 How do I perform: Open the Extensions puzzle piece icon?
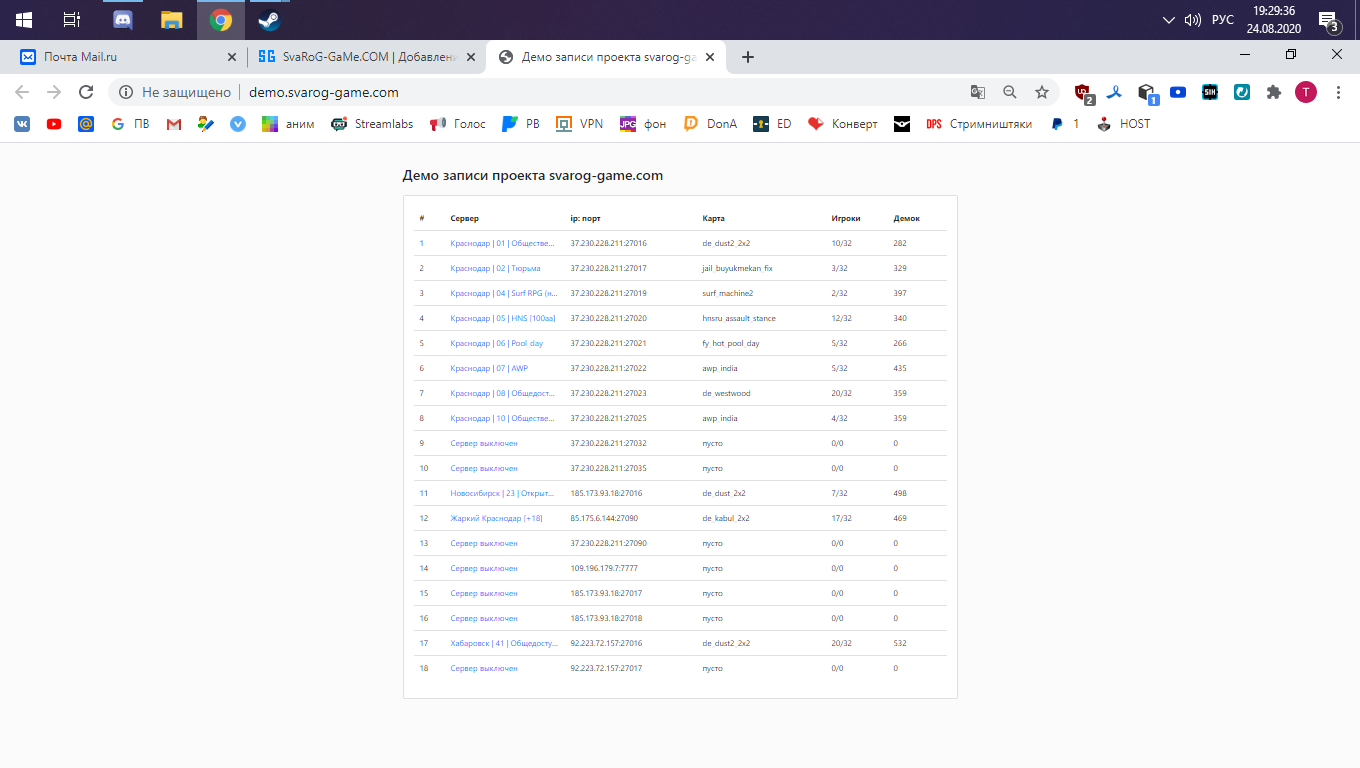[x=1273, y=92]
